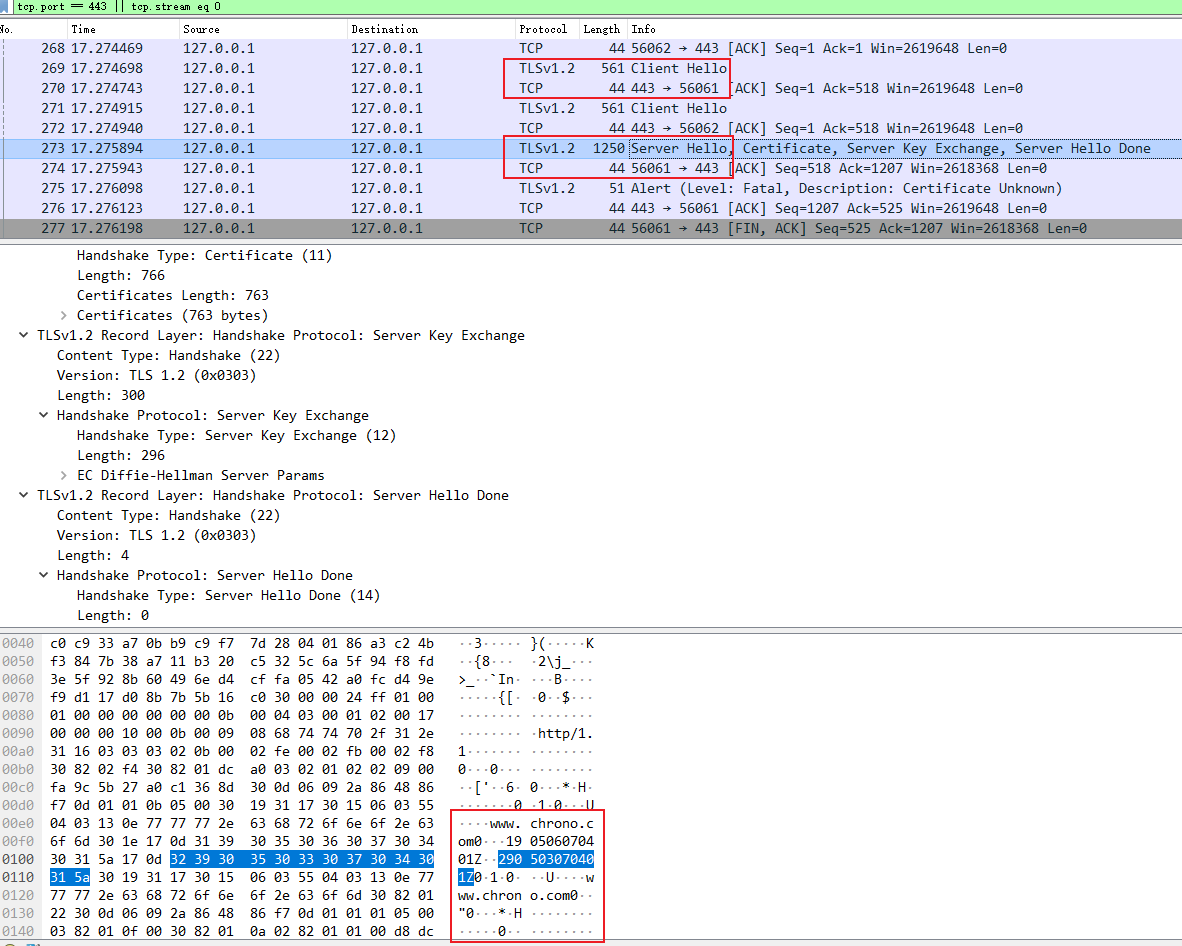Screen dimensions: 1182x946
Task: Expand the Certificates (763 bytes) node
Action: [x=64, y=315]
